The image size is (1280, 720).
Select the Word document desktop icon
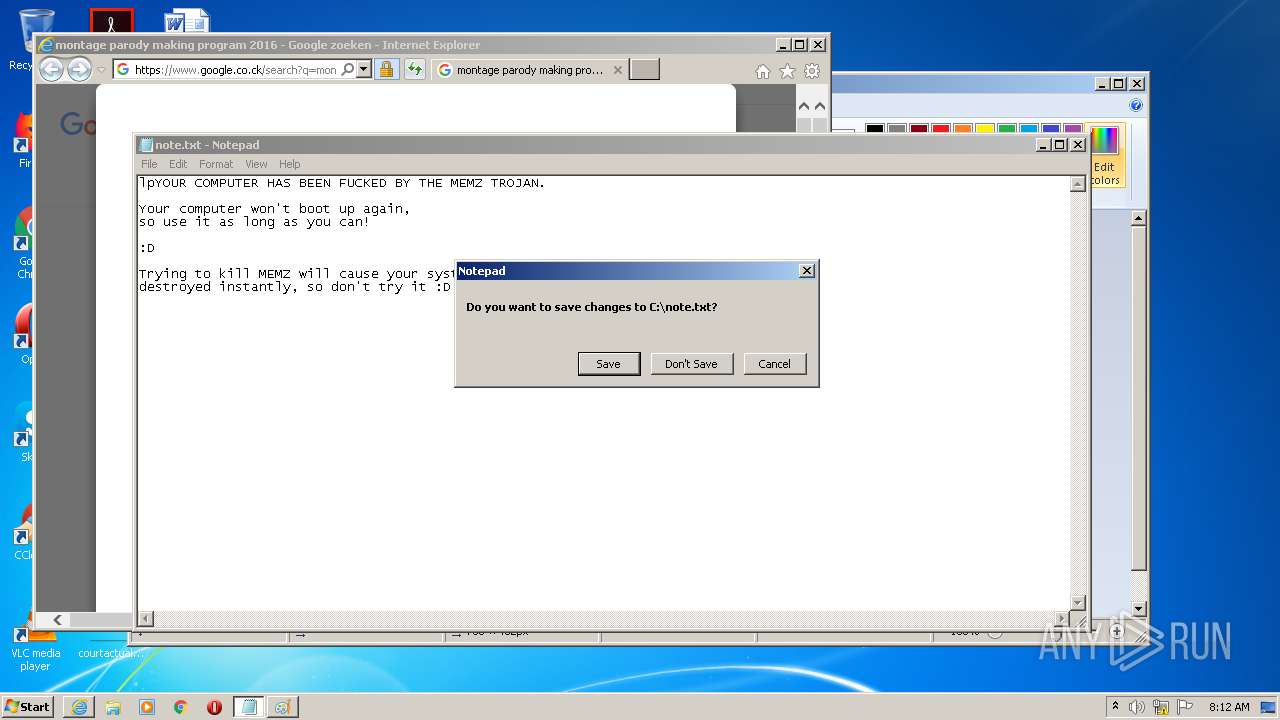[187, 20]
